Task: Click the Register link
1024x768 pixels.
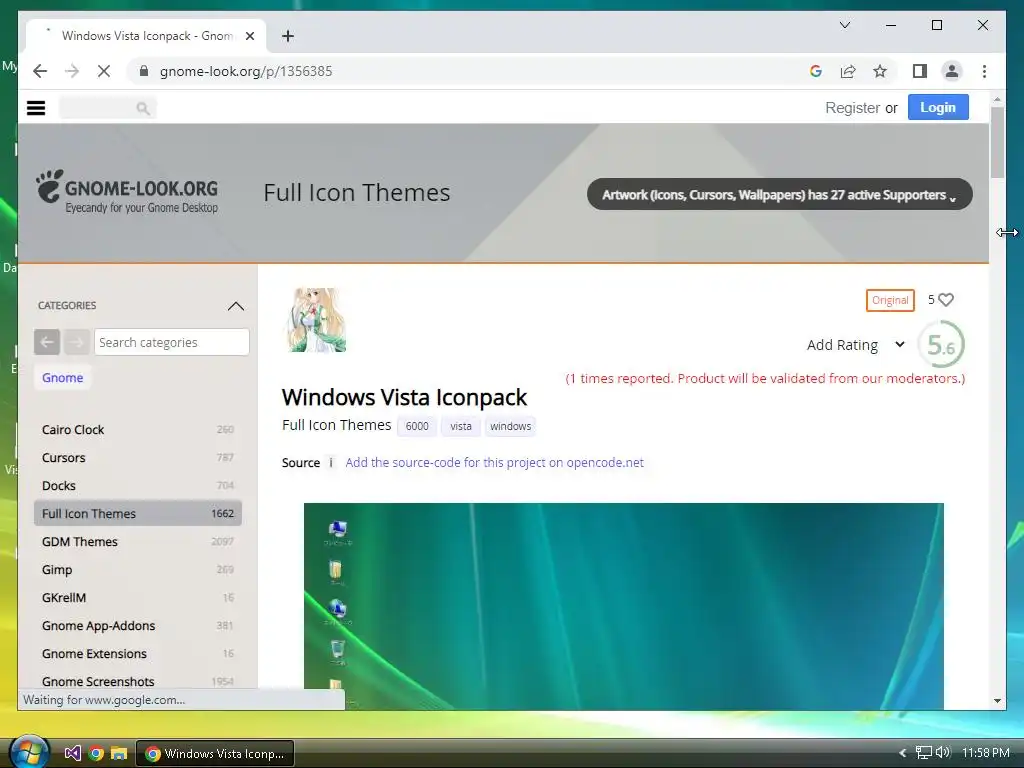Action: [852, 108]
